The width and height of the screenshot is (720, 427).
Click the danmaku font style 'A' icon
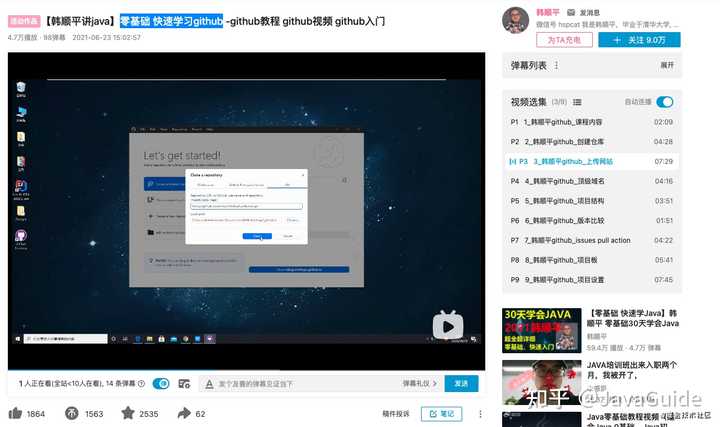point(209,384)
